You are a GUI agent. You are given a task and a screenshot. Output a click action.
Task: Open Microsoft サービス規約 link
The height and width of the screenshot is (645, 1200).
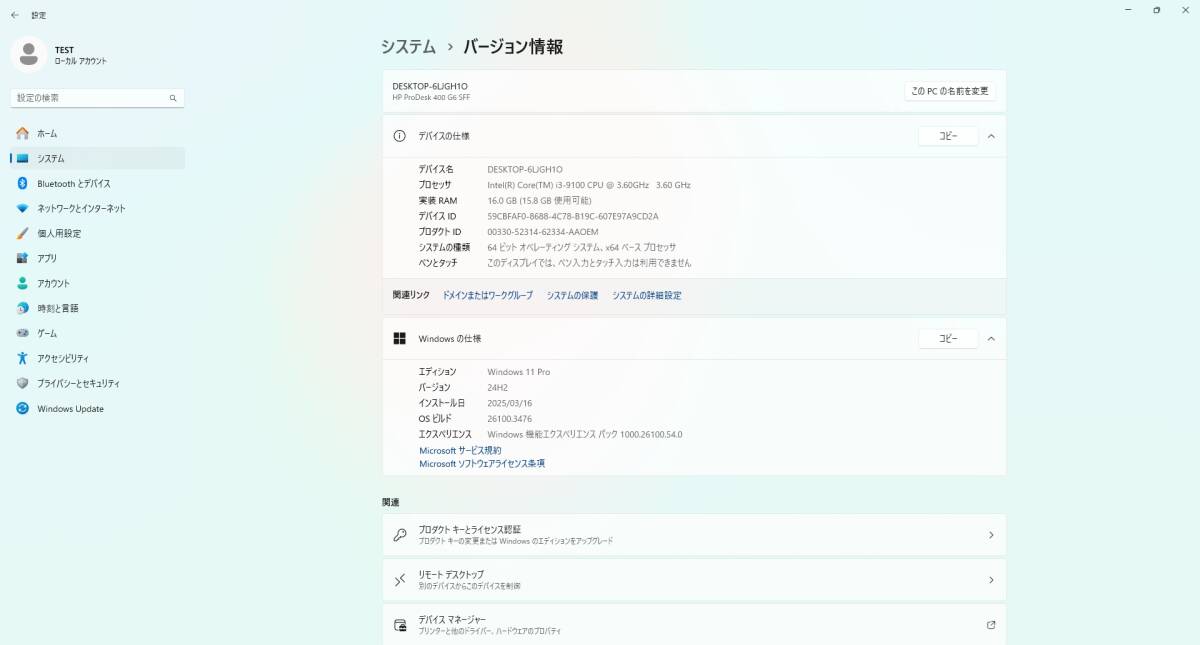(x=460, y=451)
